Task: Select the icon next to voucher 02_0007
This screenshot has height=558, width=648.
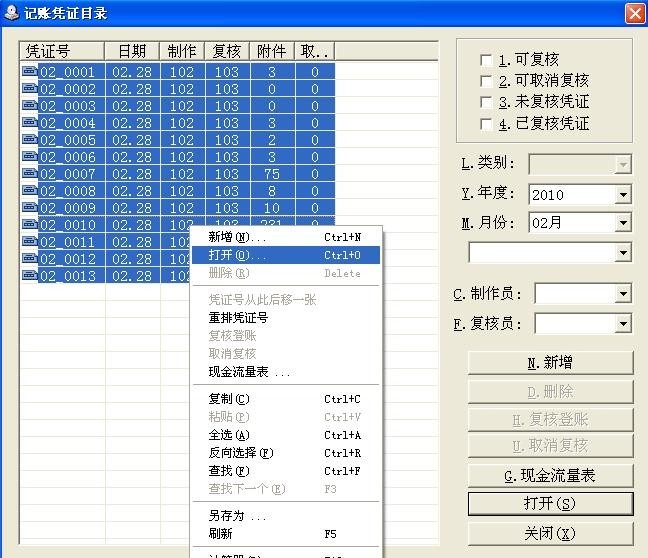Action: tap(29, 174)
